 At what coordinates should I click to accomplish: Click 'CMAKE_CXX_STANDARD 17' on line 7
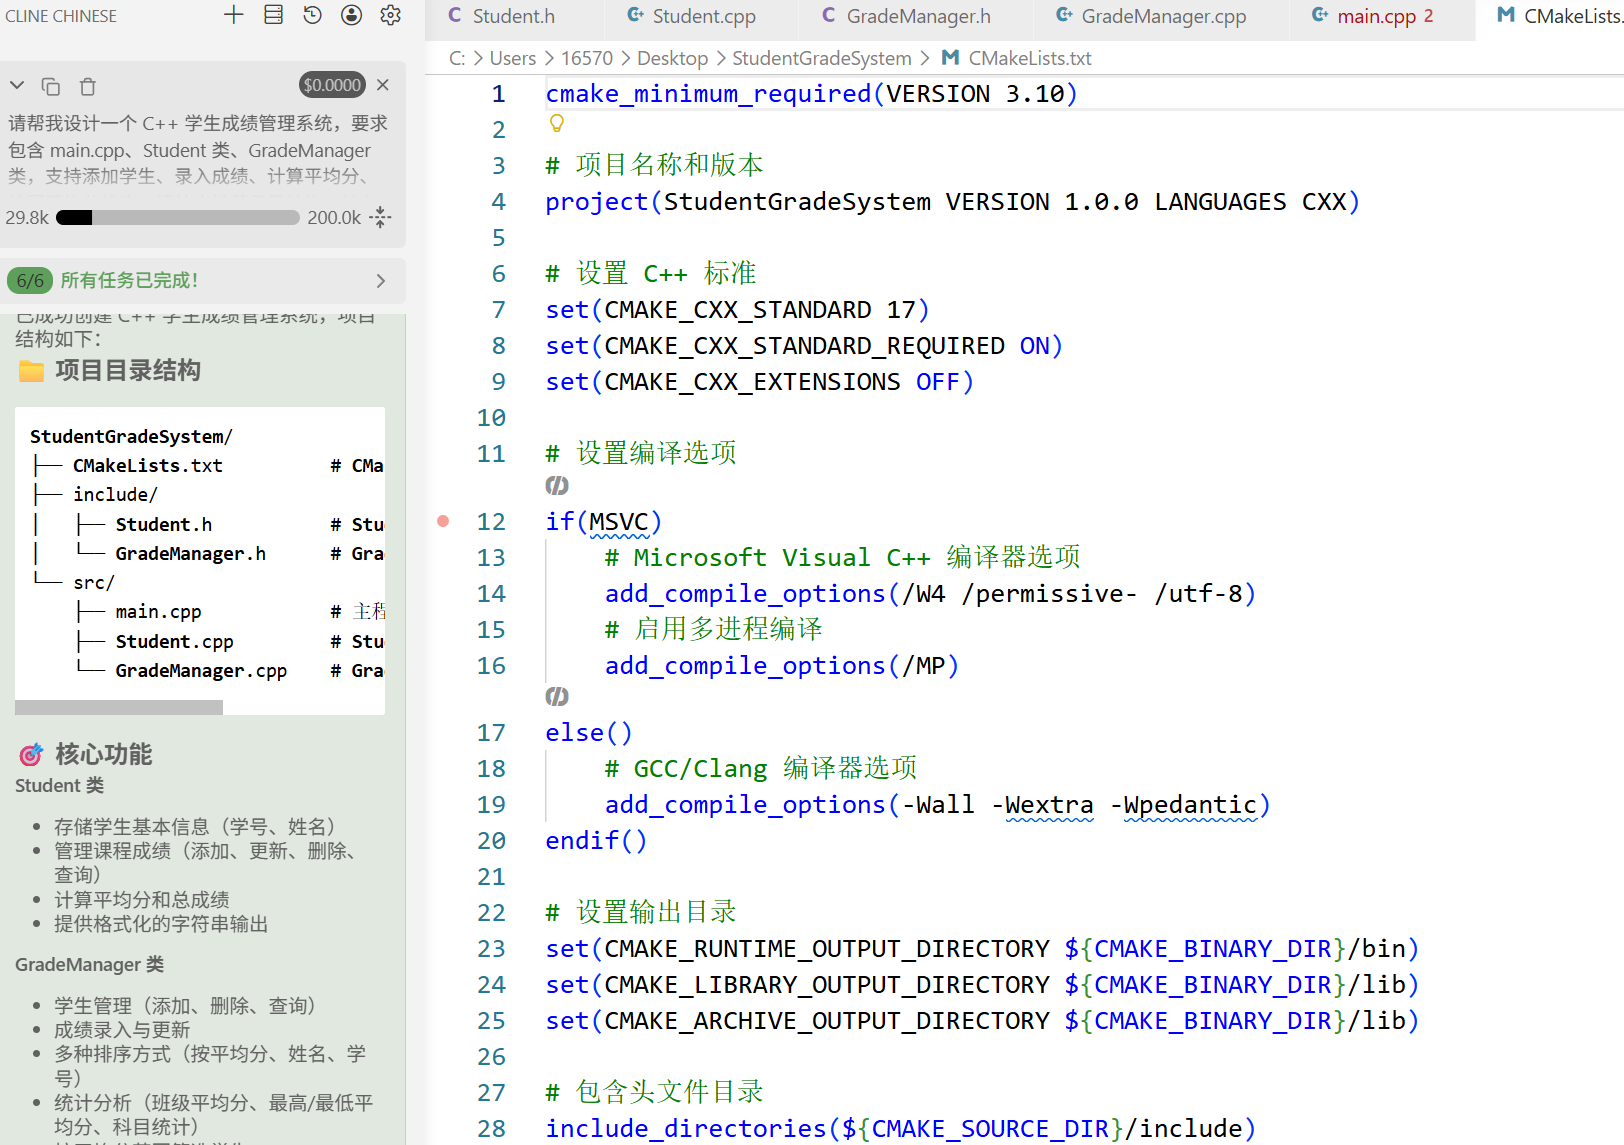tap(760, 310)
